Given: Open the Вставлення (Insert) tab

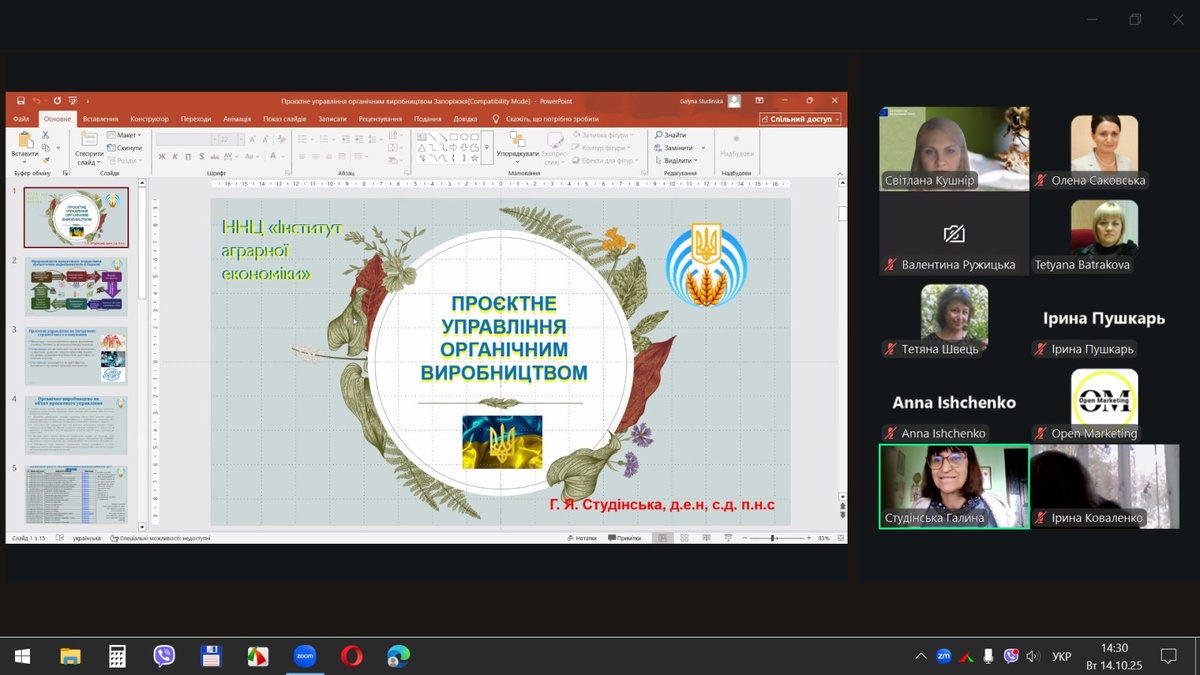Looking at the screenshot, I should point(100,119).
